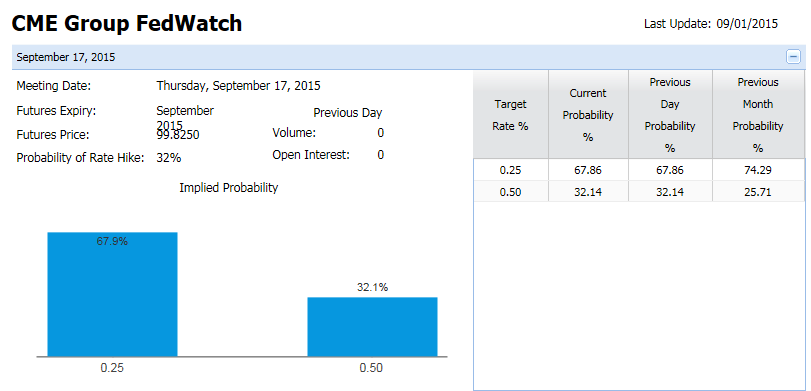Screen dimensions: 811x391
Task: Click the 74.29 previous month cell
Action: (x=758, y=170)
